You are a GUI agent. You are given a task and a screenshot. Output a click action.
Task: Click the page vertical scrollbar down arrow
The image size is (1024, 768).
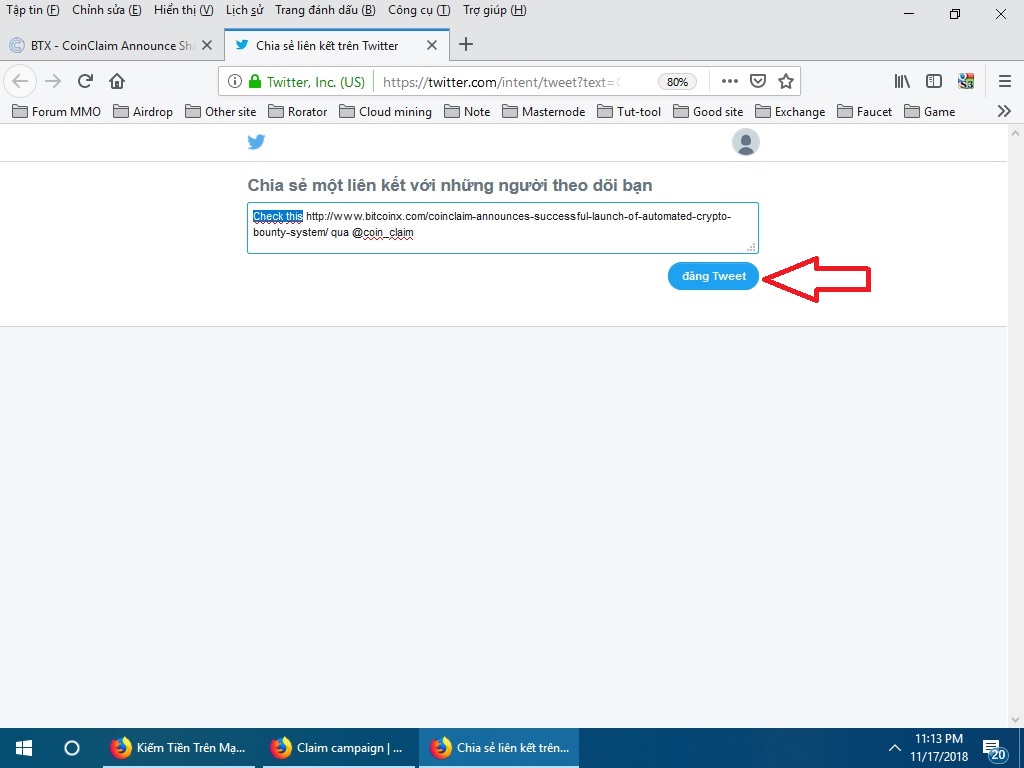coord(1015,720)
